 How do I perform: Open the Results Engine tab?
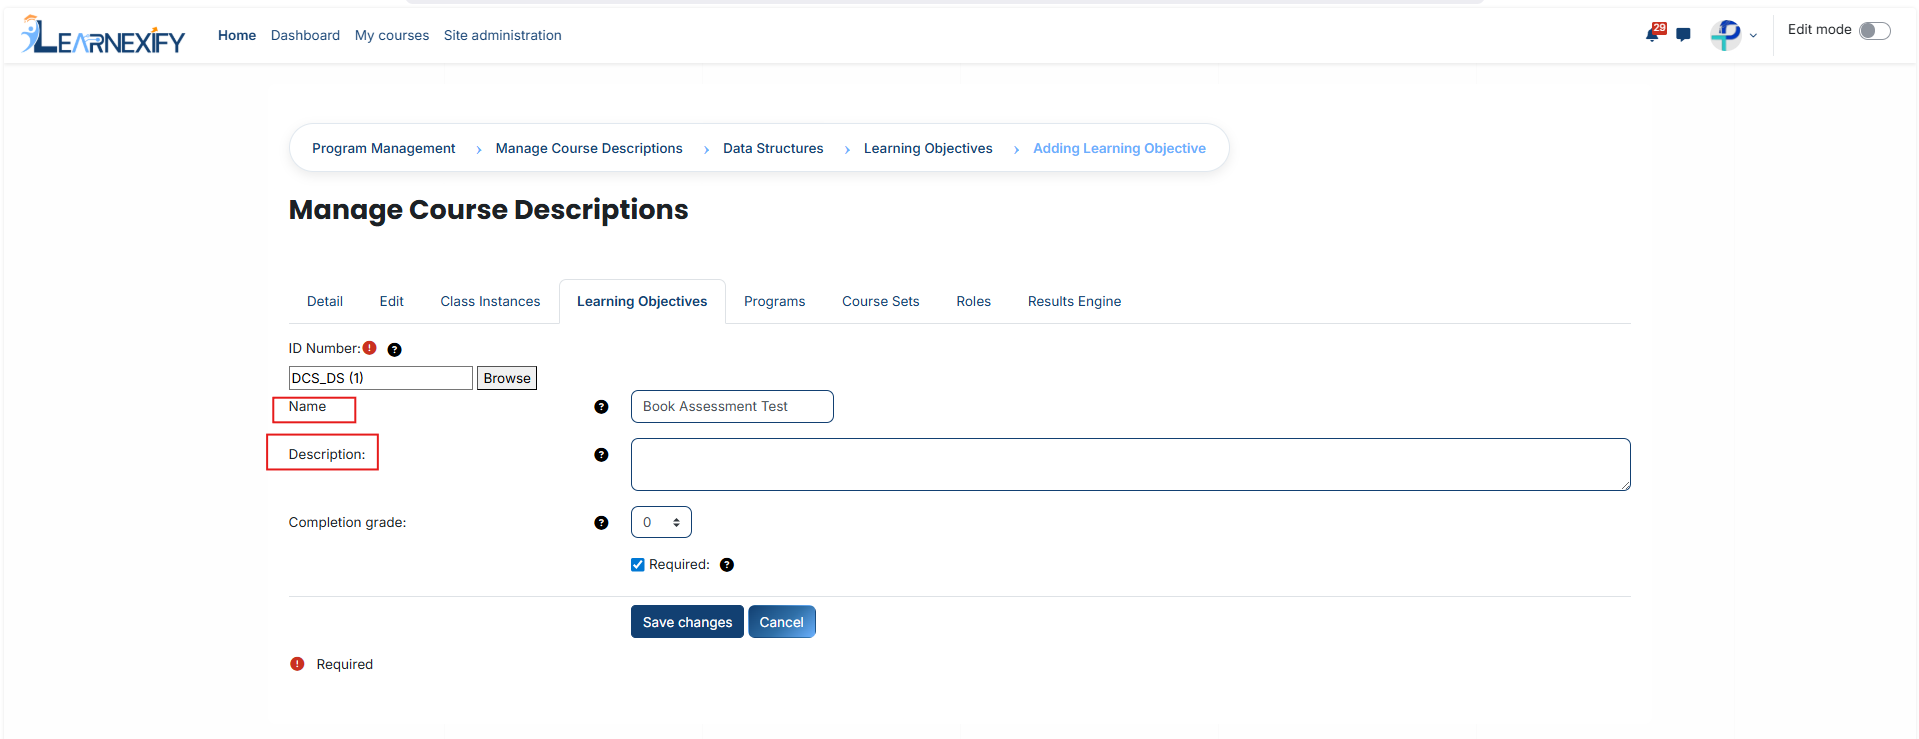1074,301
